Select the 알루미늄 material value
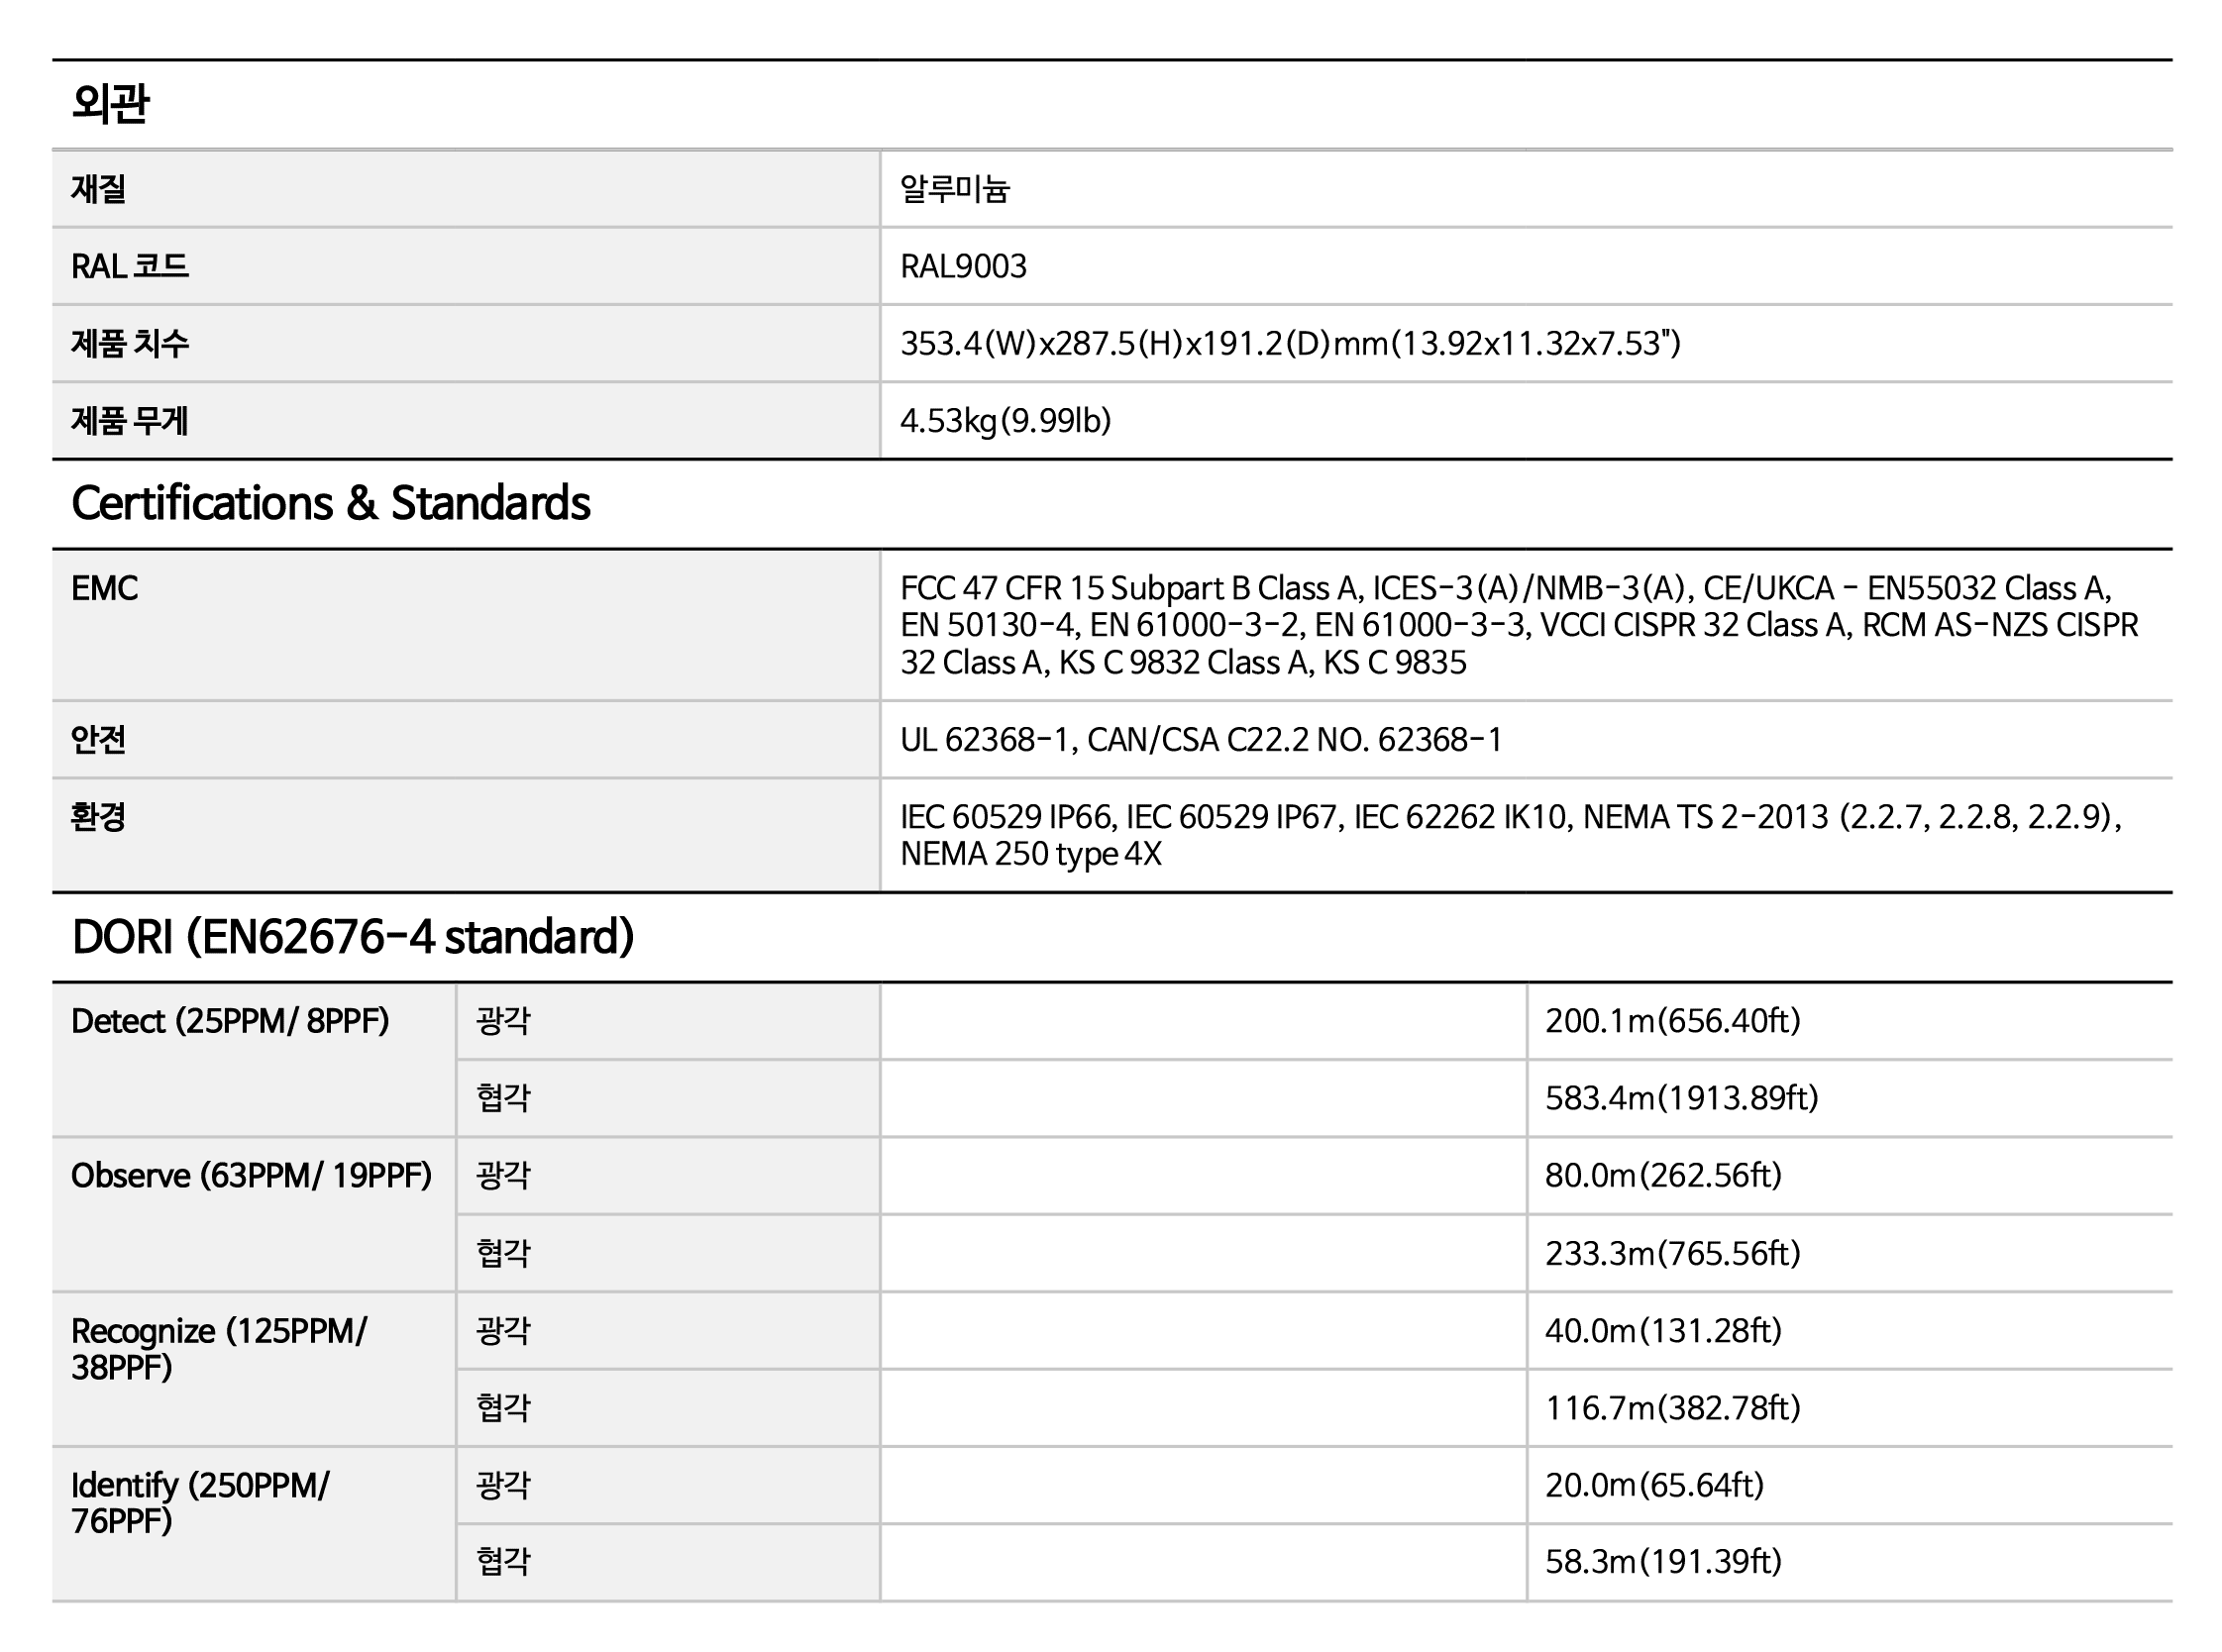 point(955,189)
